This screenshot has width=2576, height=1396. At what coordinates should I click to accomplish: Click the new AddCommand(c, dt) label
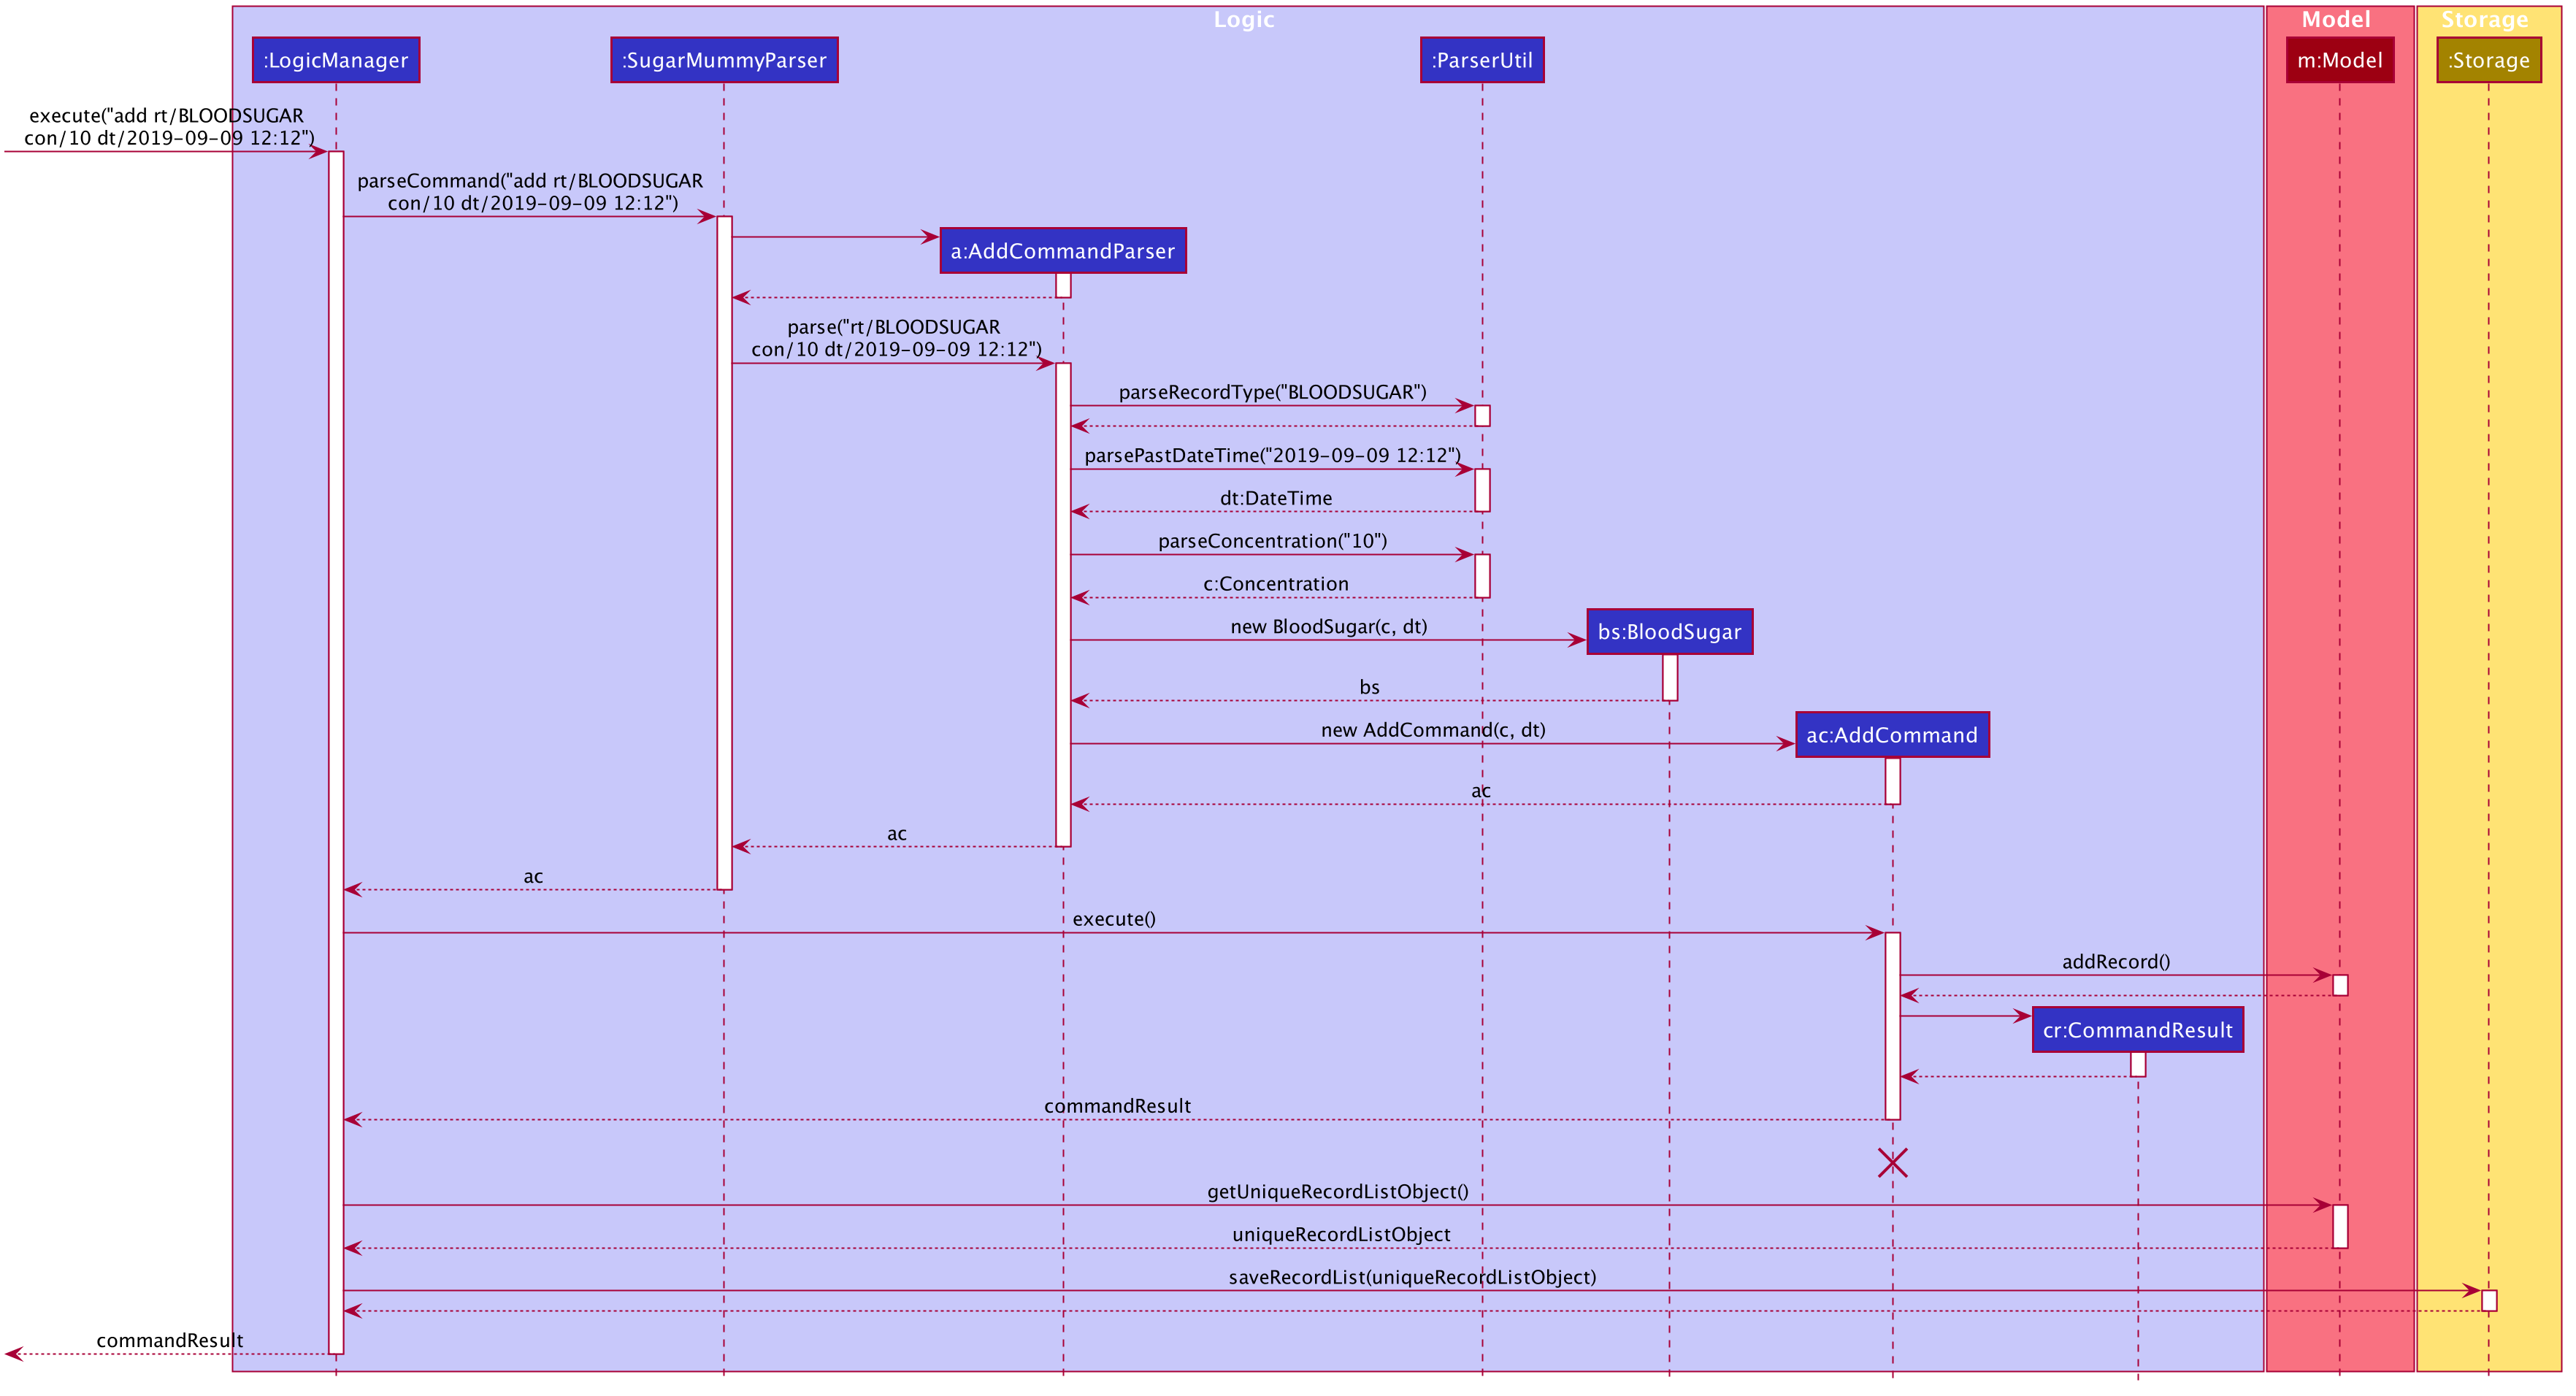pos(1433,730)
